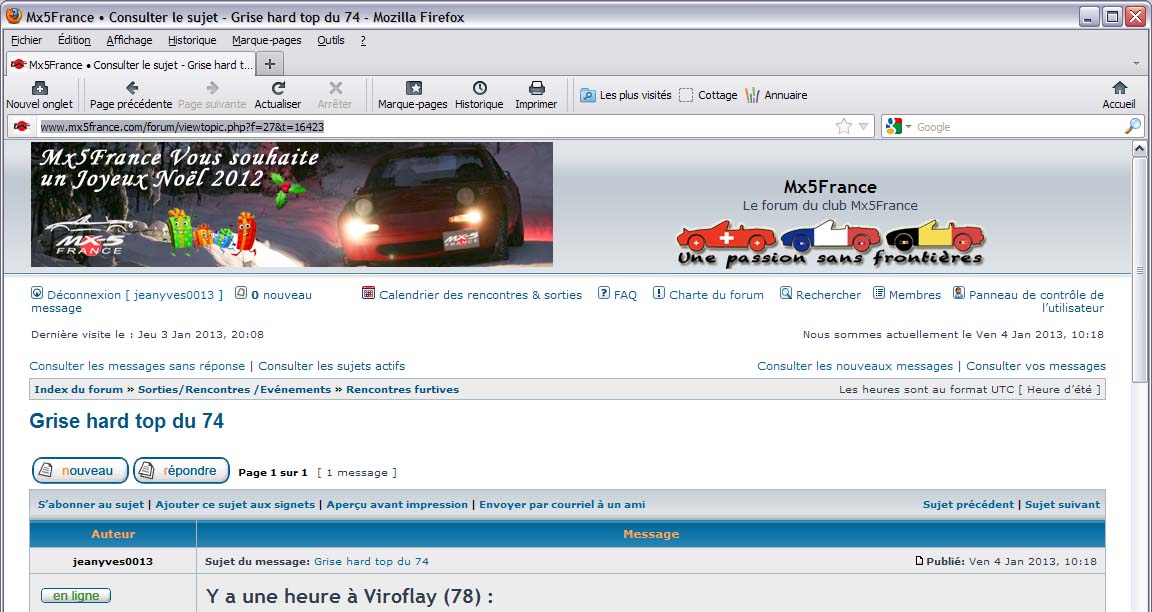The height and width of the screenshot is (612, 1152).
Task: Open the tab list dropdown arrow
Action: pyautogui.click(x=1136, y=64)
